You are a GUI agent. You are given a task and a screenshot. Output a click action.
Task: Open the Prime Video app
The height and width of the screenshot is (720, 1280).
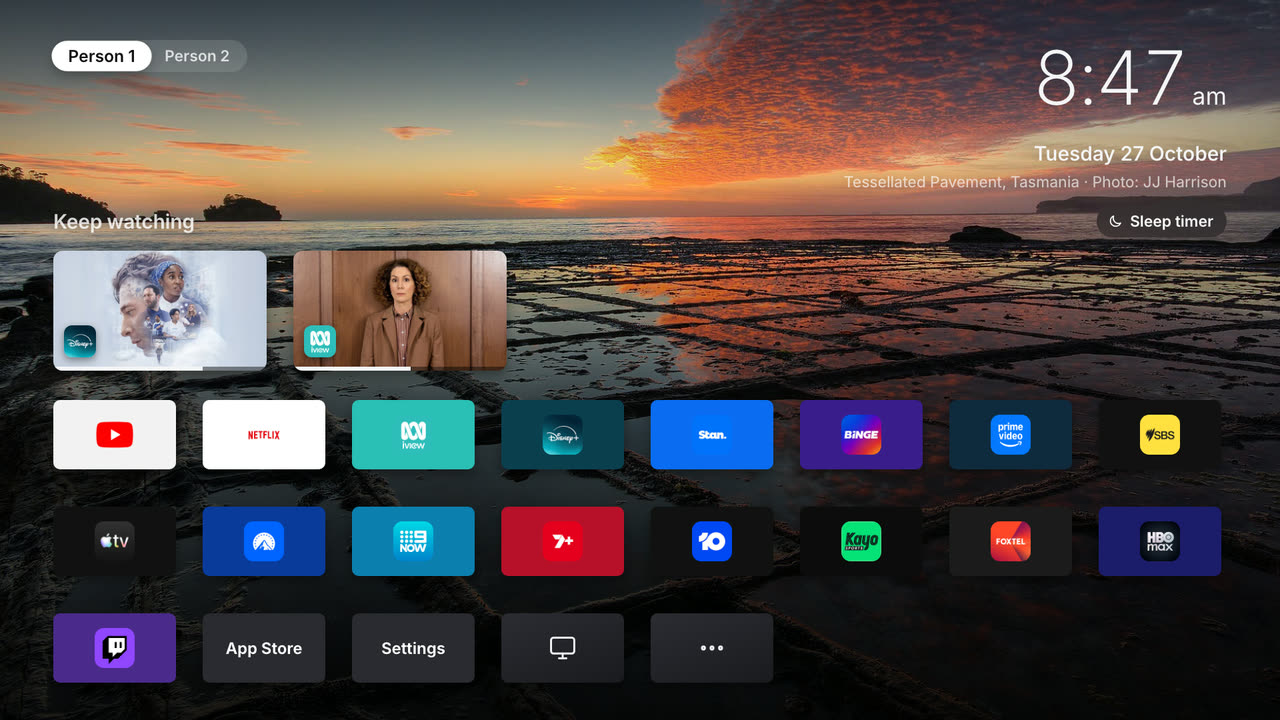1010,435
